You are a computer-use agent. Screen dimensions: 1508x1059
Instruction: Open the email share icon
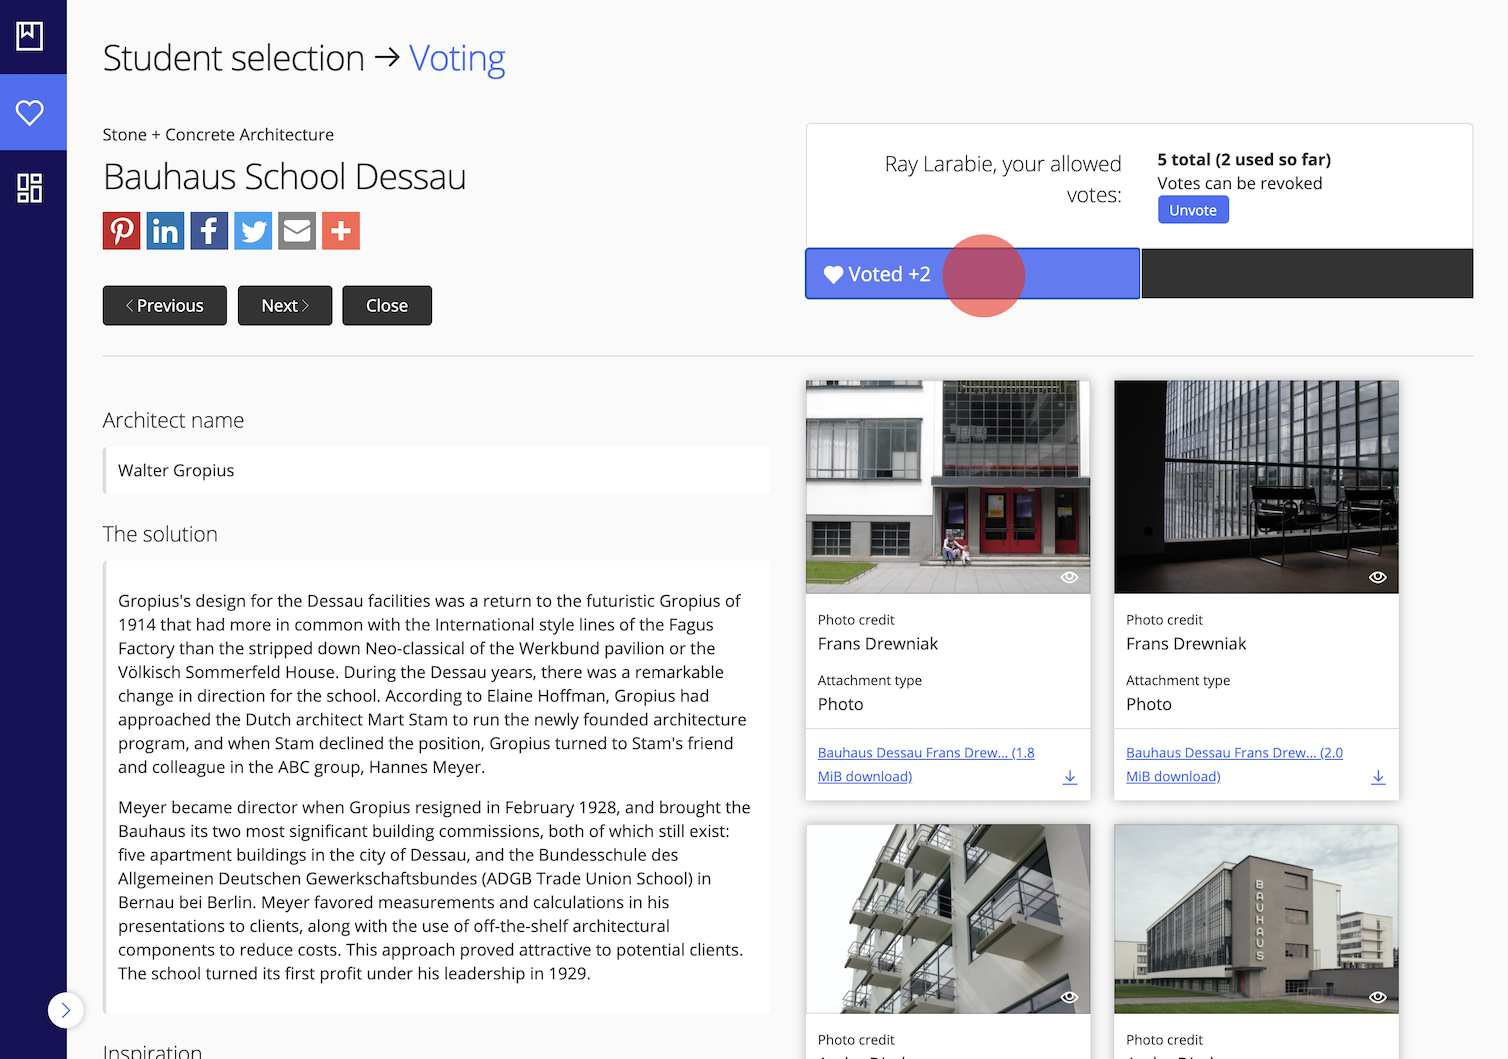coord(297,230)
